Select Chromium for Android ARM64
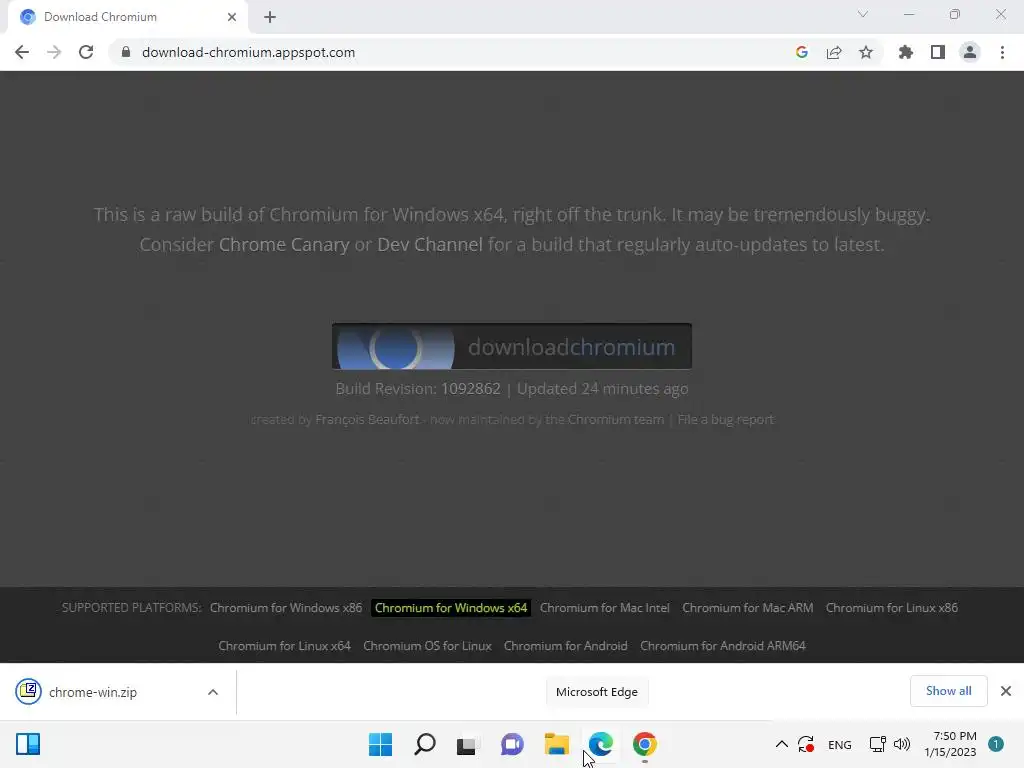 723,645
